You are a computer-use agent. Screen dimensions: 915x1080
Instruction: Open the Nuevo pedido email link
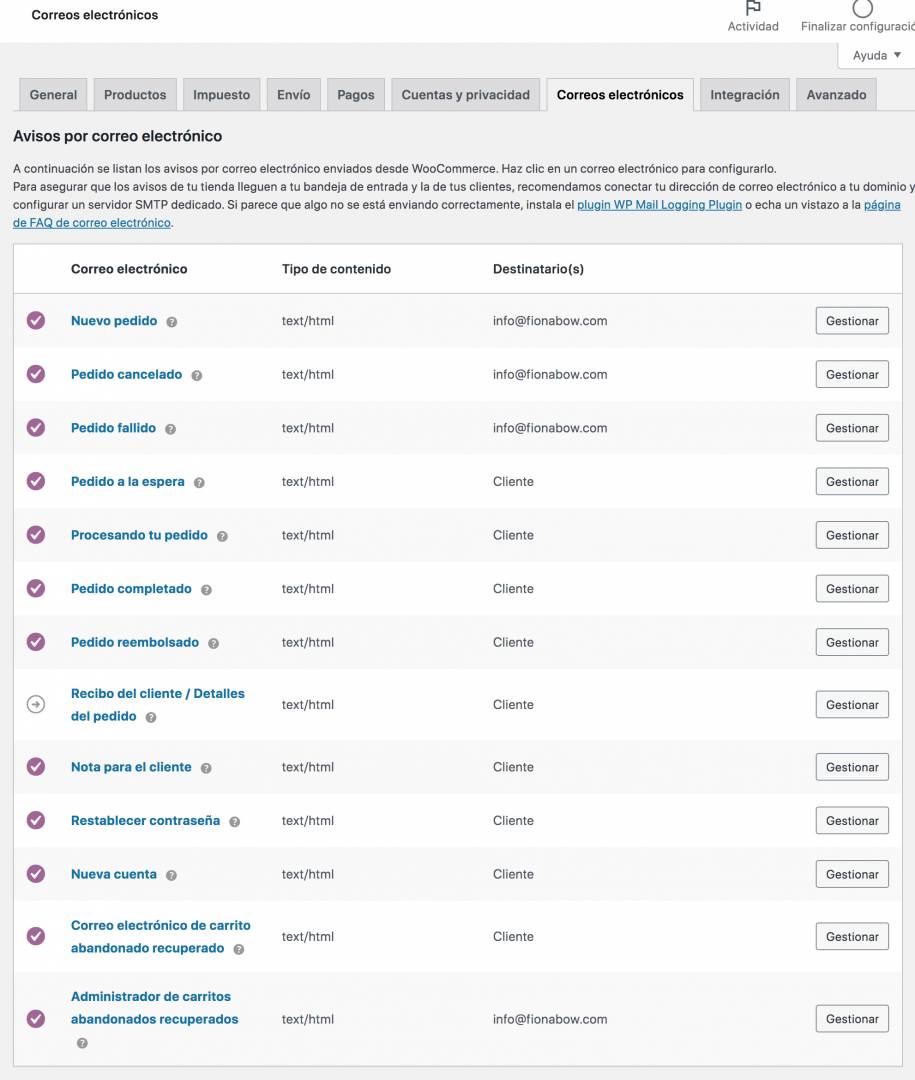pyautogui.click(x=114, y=320)
